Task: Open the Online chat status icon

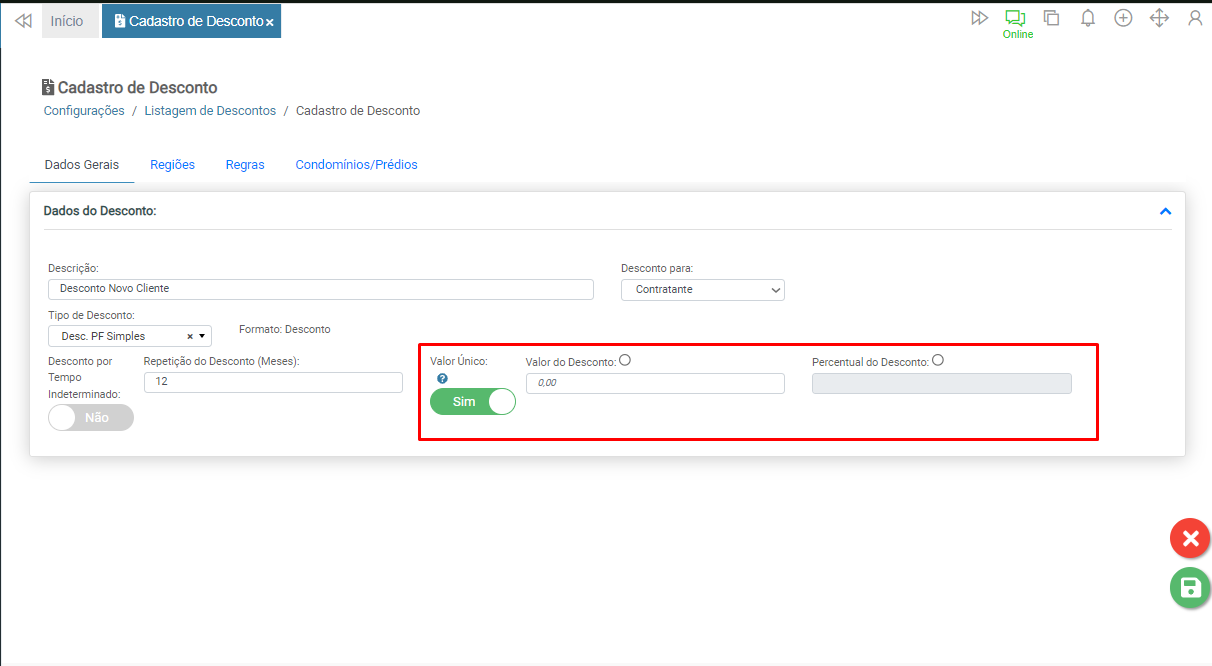Action: click(1016, 18)
